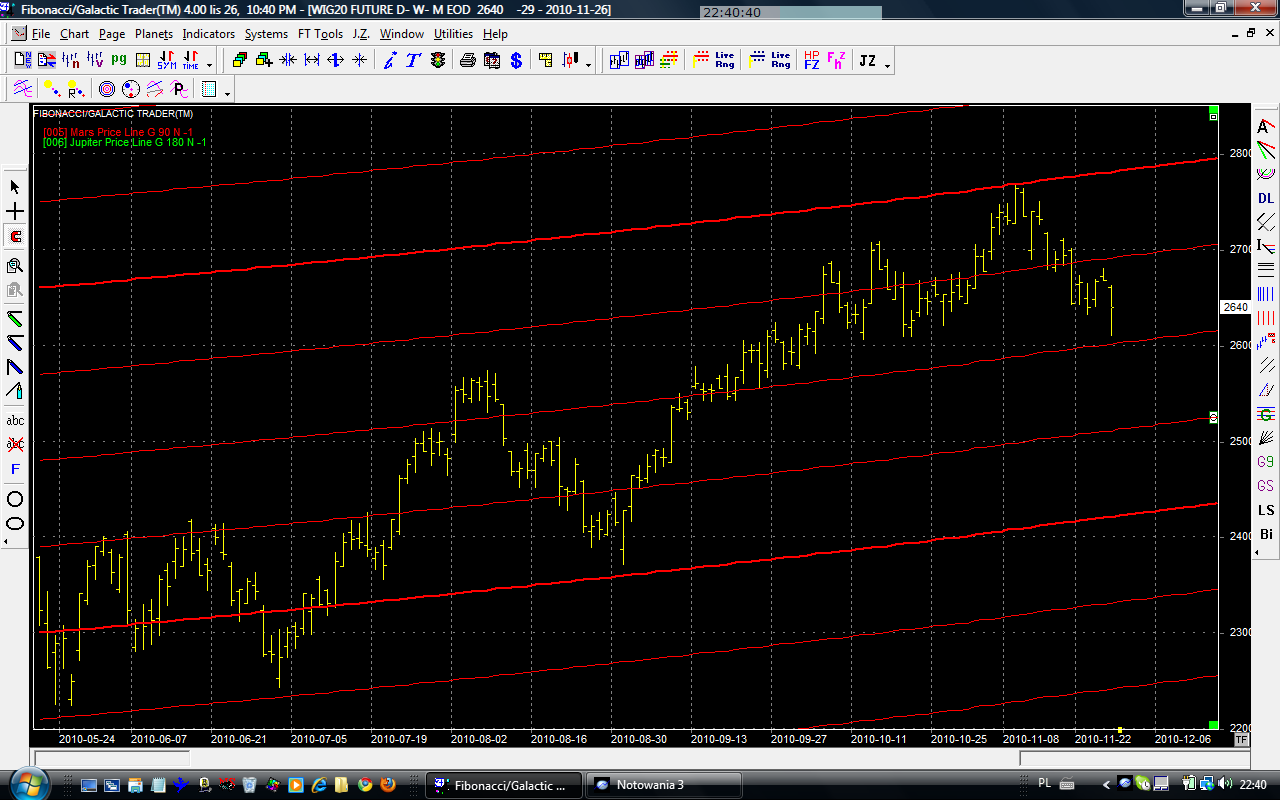Open dropdown arrow next to TIME icon
The width and height of the screenshot is (1280, 800).
(x=209, y=65)
